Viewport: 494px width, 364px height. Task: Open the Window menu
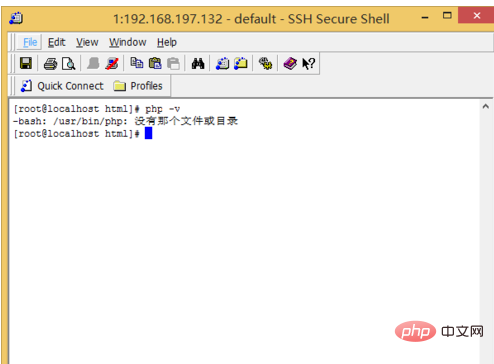(128, 42)
